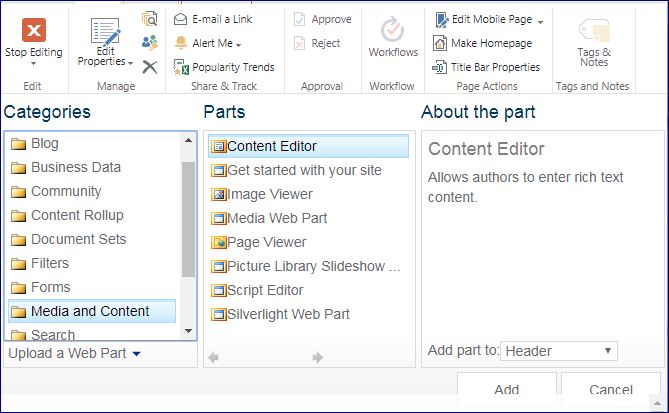Select the Media and Content category
Image resolution: width=669 pixels, height=413 pixels.
pos(90,311)
